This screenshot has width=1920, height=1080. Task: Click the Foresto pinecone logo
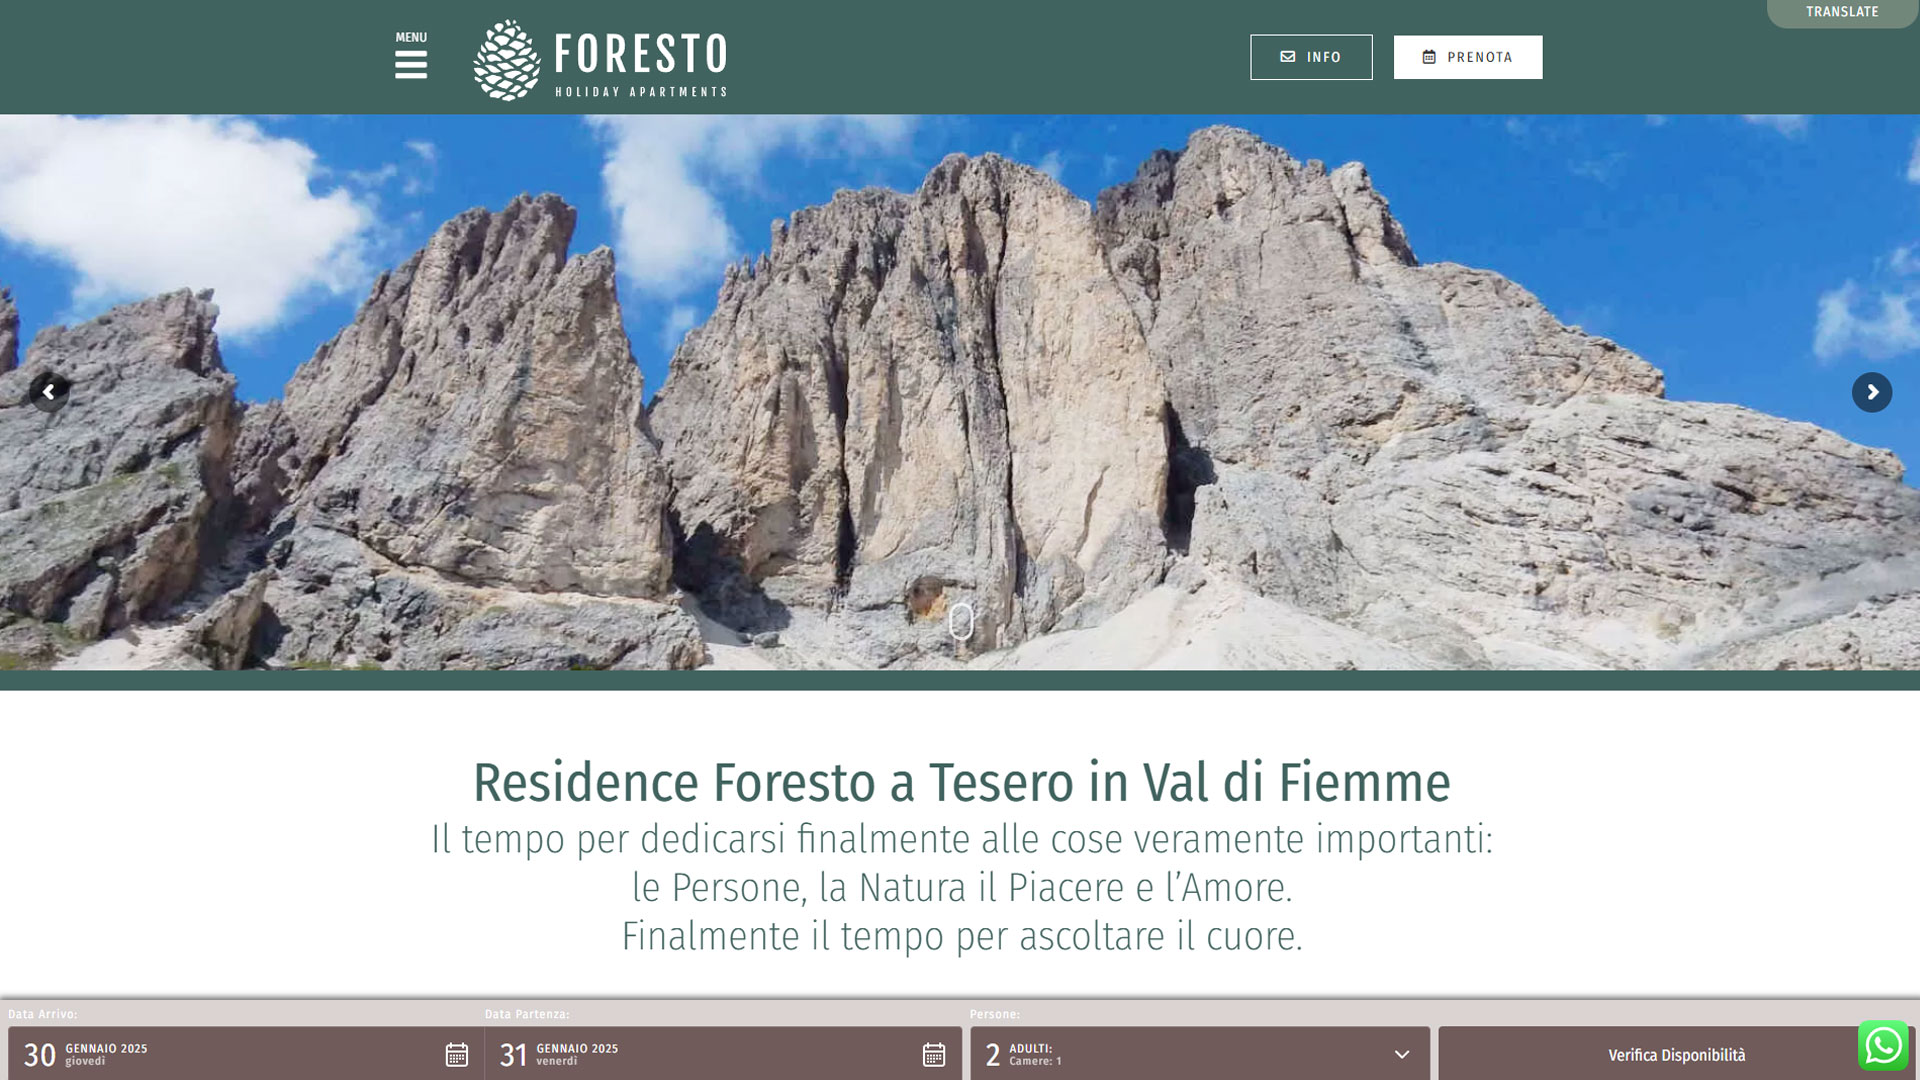507,60
